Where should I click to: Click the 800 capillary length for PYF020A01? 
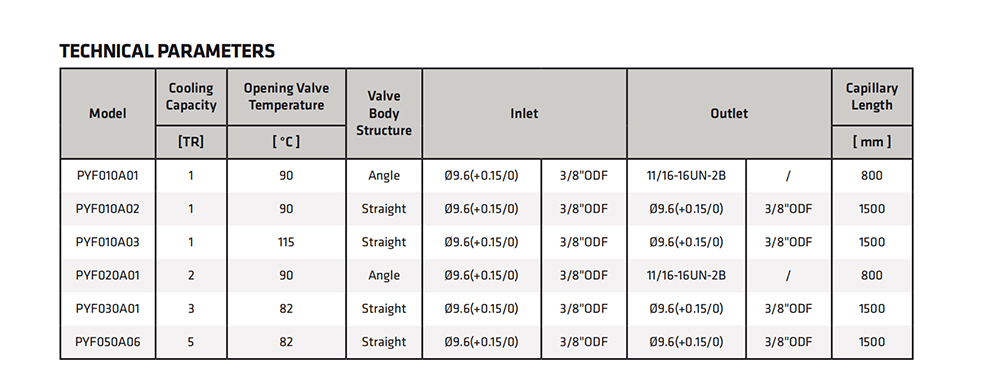(872, 275)
